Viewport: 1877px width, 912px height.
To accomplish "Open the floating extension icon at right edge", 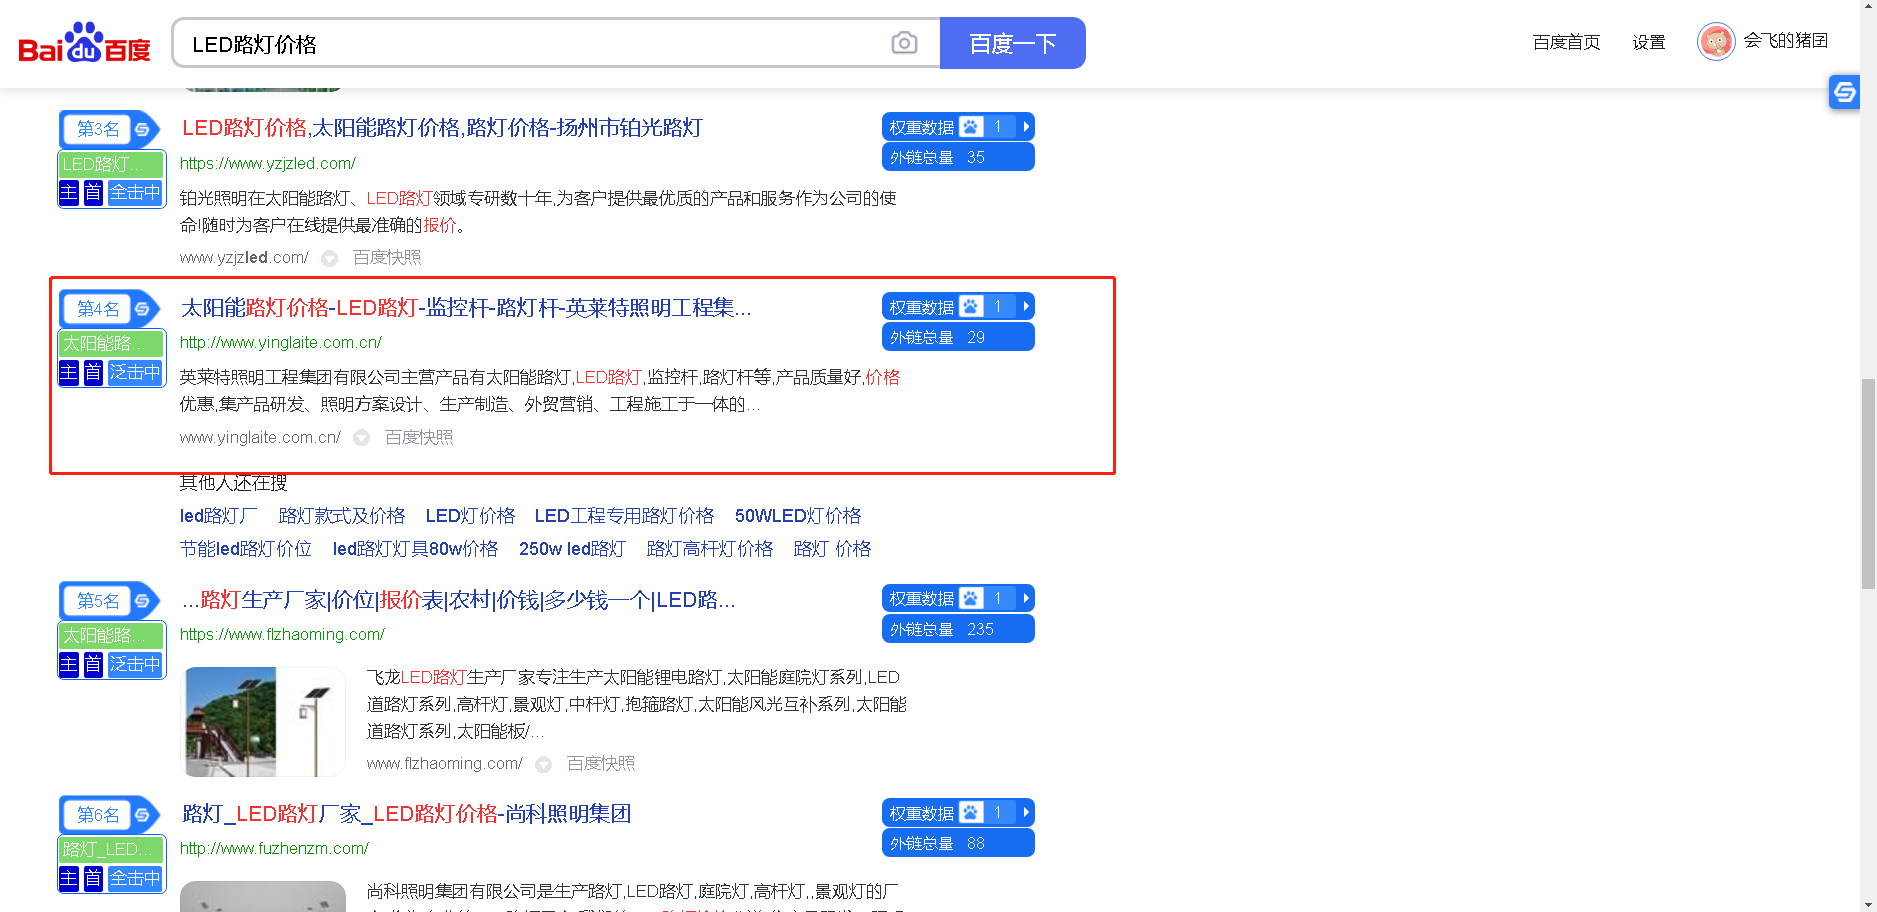I will point(1844,92).
